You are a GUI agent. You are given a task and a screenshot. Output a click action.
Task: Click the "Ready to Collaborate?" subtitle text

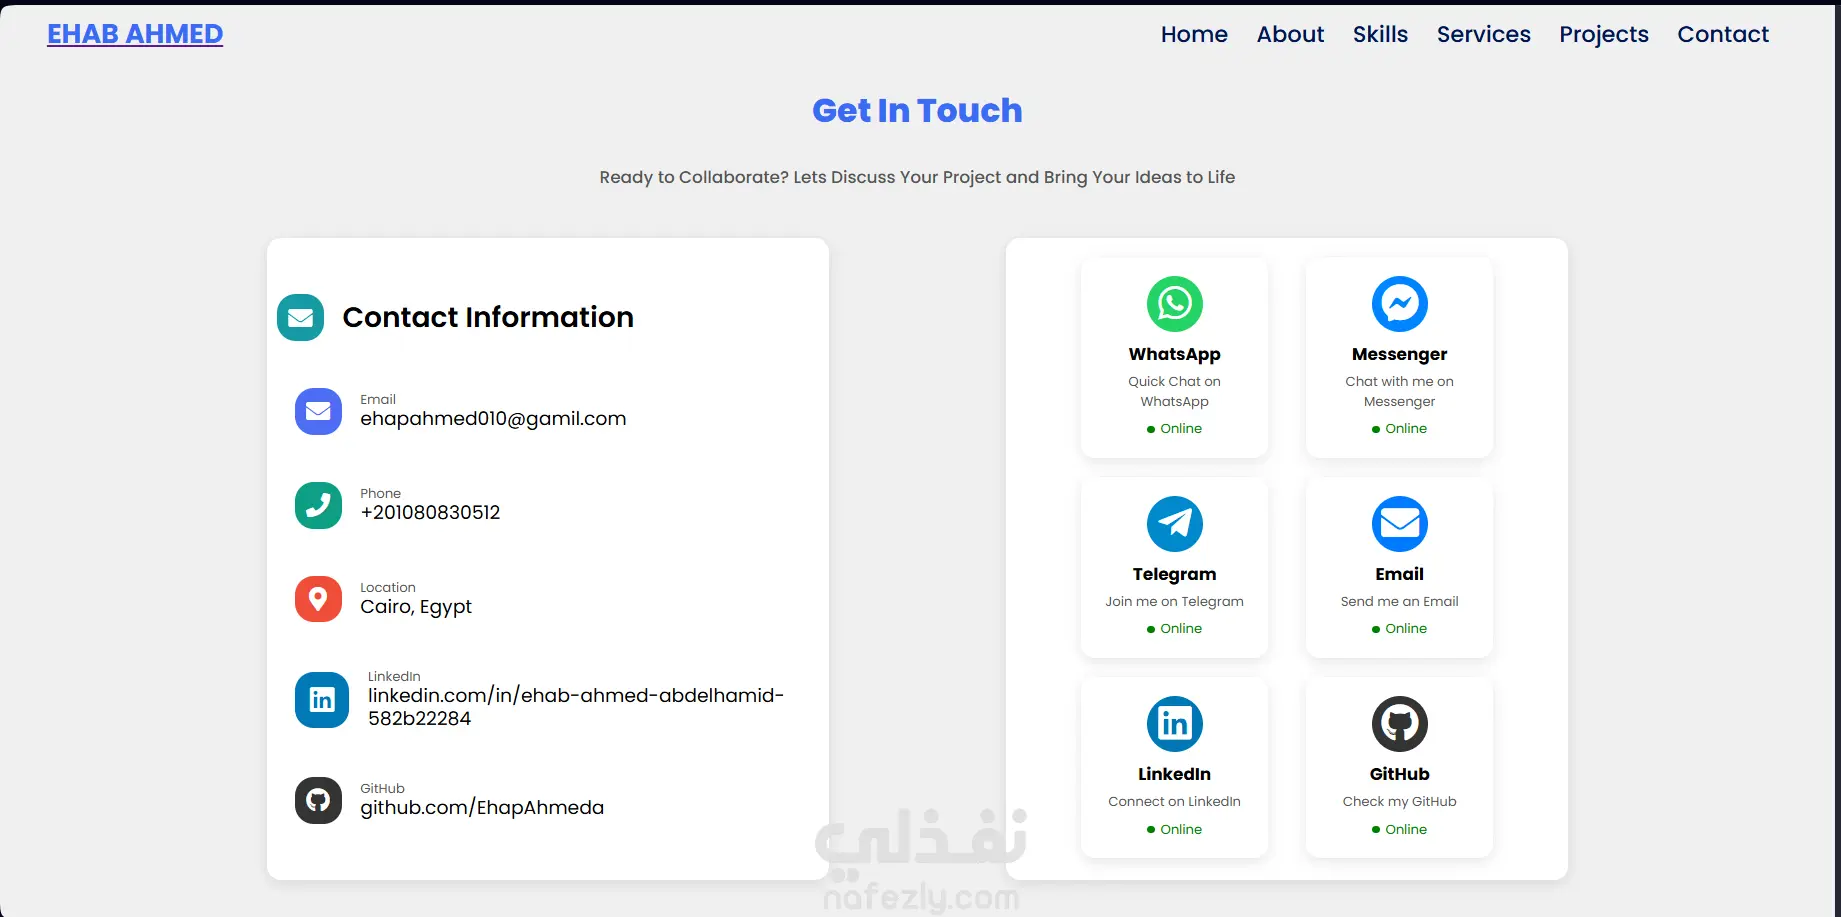click(917, 177)
